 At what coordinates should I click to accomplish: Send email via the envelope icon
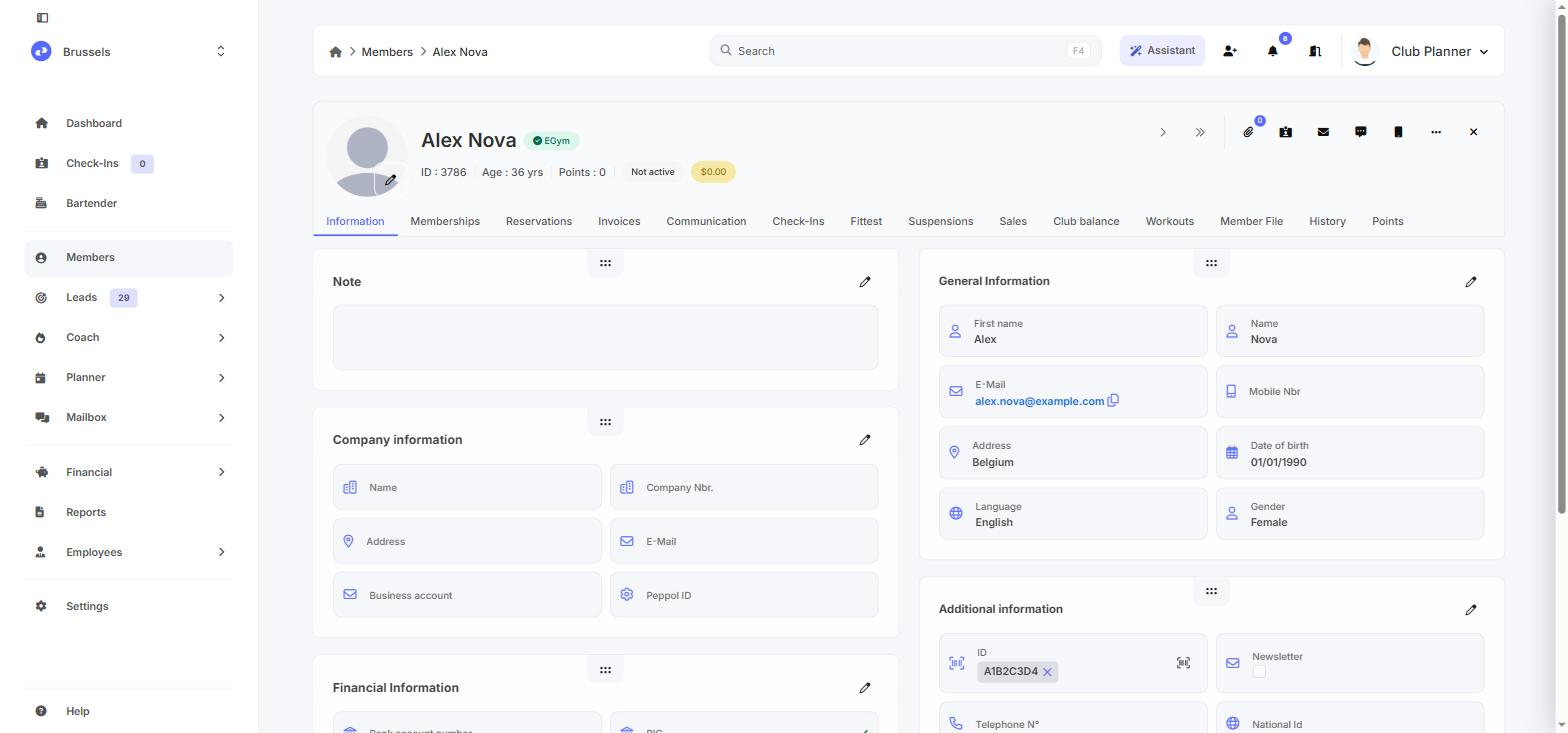pos(1323,132)
